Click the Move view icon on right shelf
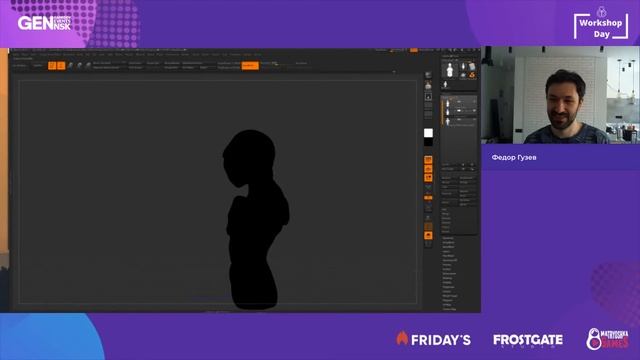 [x=428, y=218]
